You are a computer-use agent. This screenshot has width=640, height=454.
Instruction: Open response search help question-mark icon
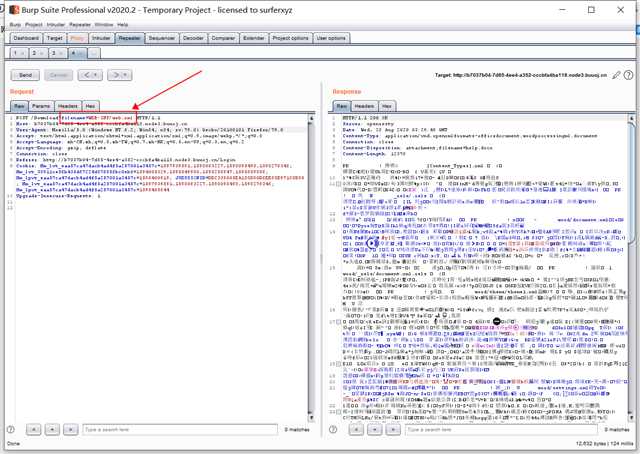pyautogui.click(x=333, y=429)
